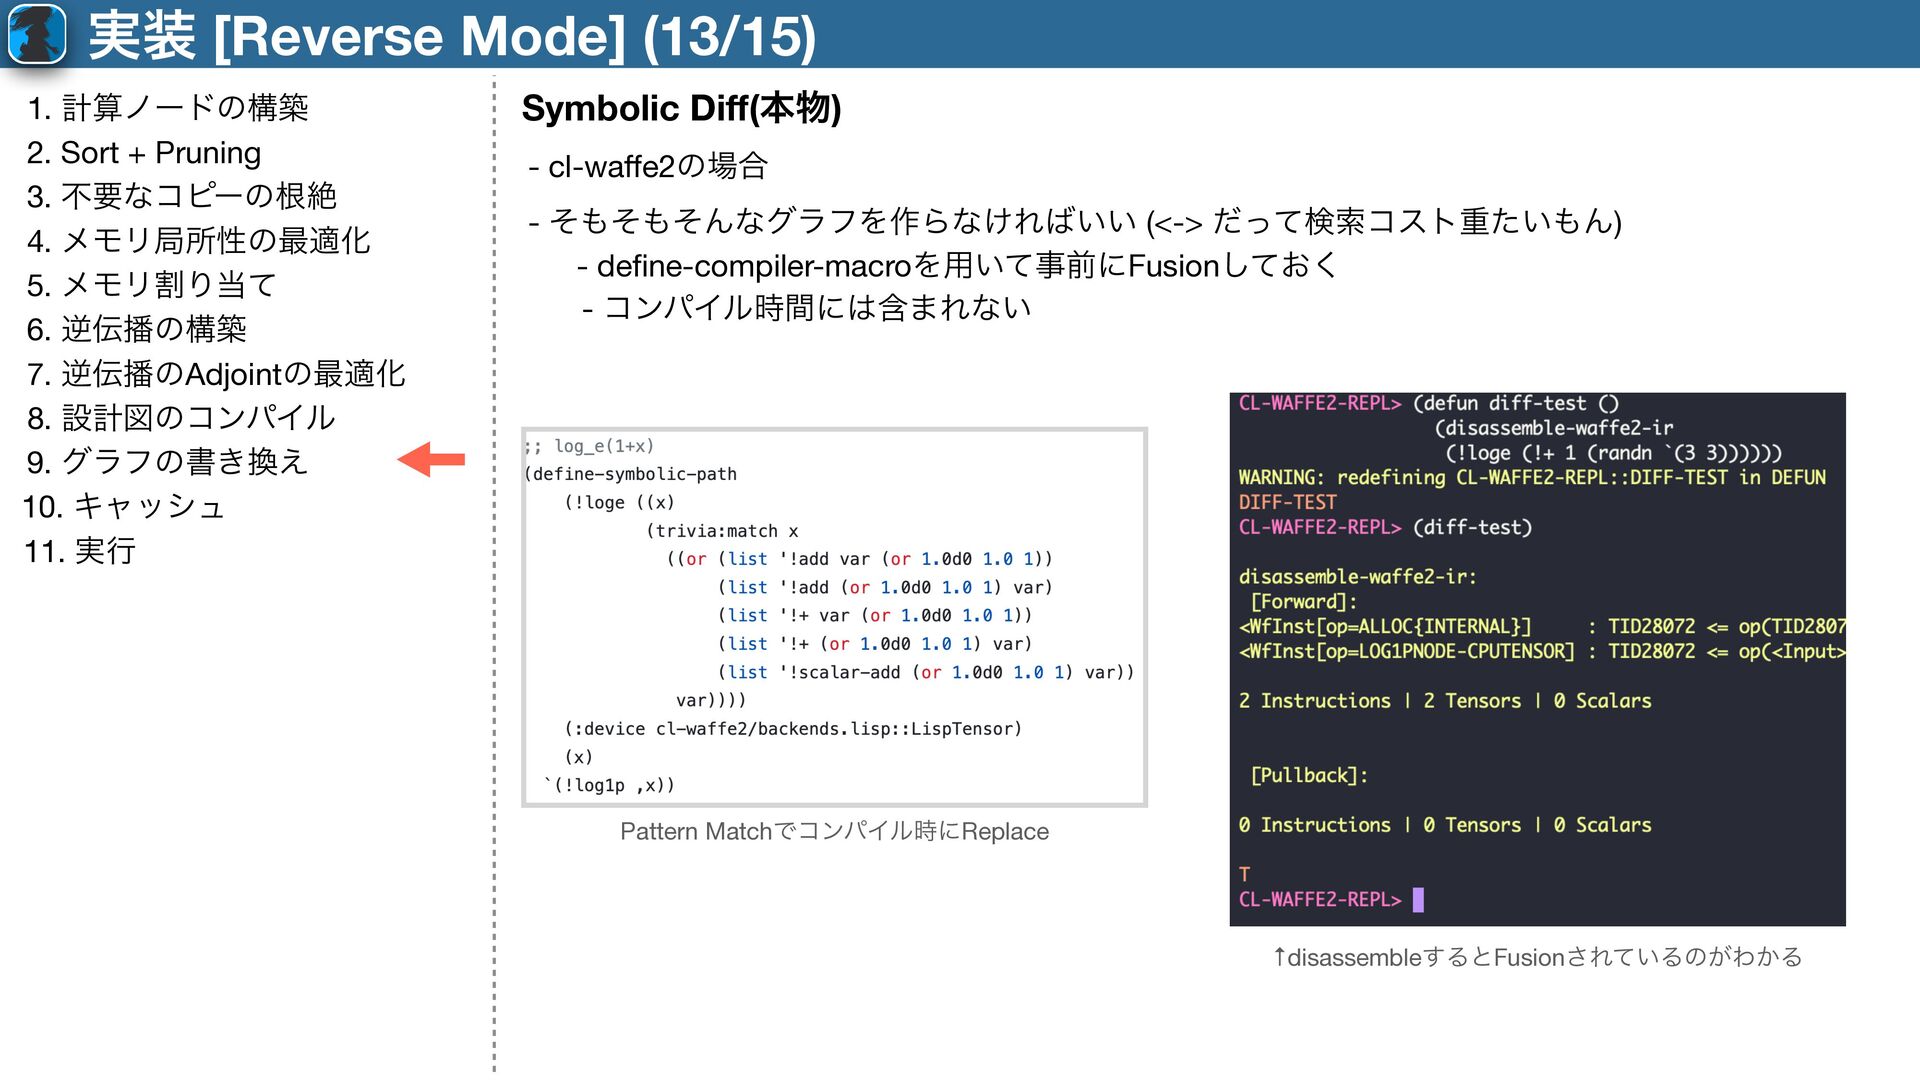
Task: Click the 'Pattern Matchでコンパイル時にReplace' caption
Action: (x=834, y=831)
